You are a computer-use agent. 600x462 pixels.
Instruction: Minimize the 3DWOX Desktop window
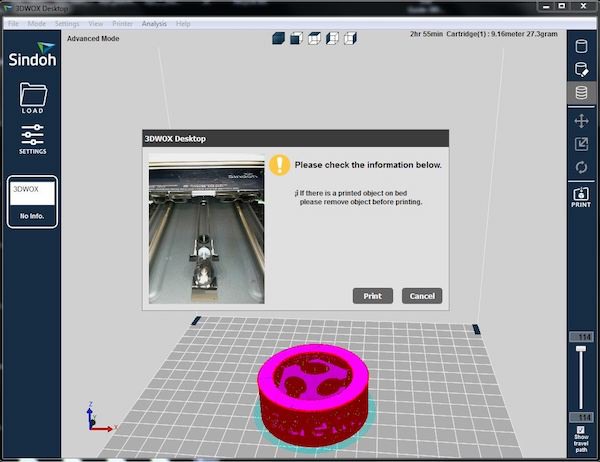coord(546,7)
